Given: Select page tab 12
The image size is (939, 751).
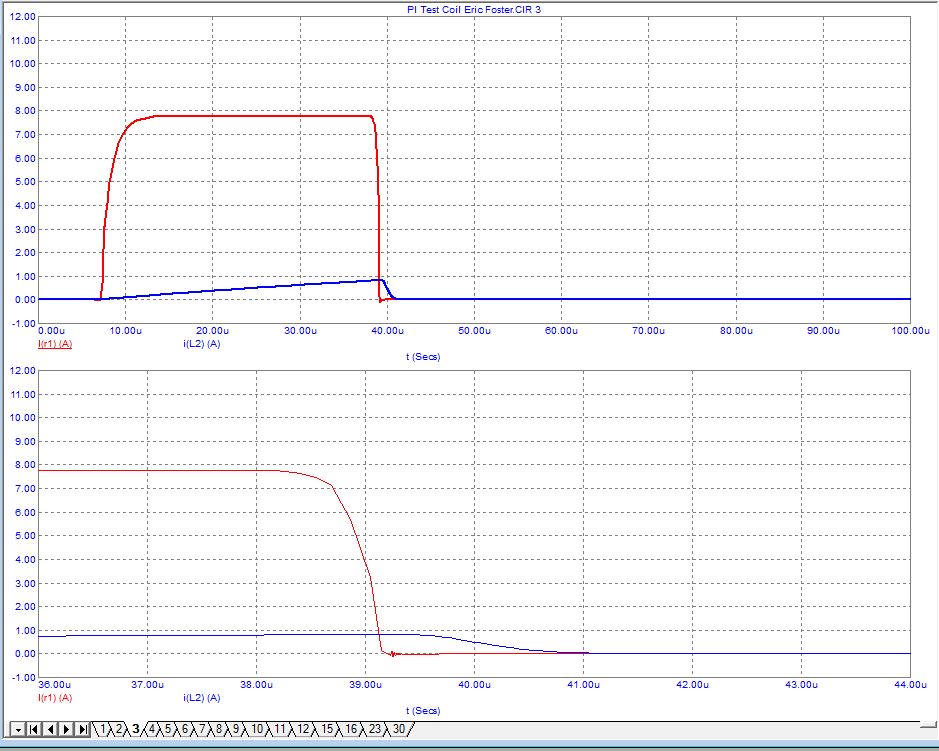Looking at the screenshot, I should click(304, 729).
